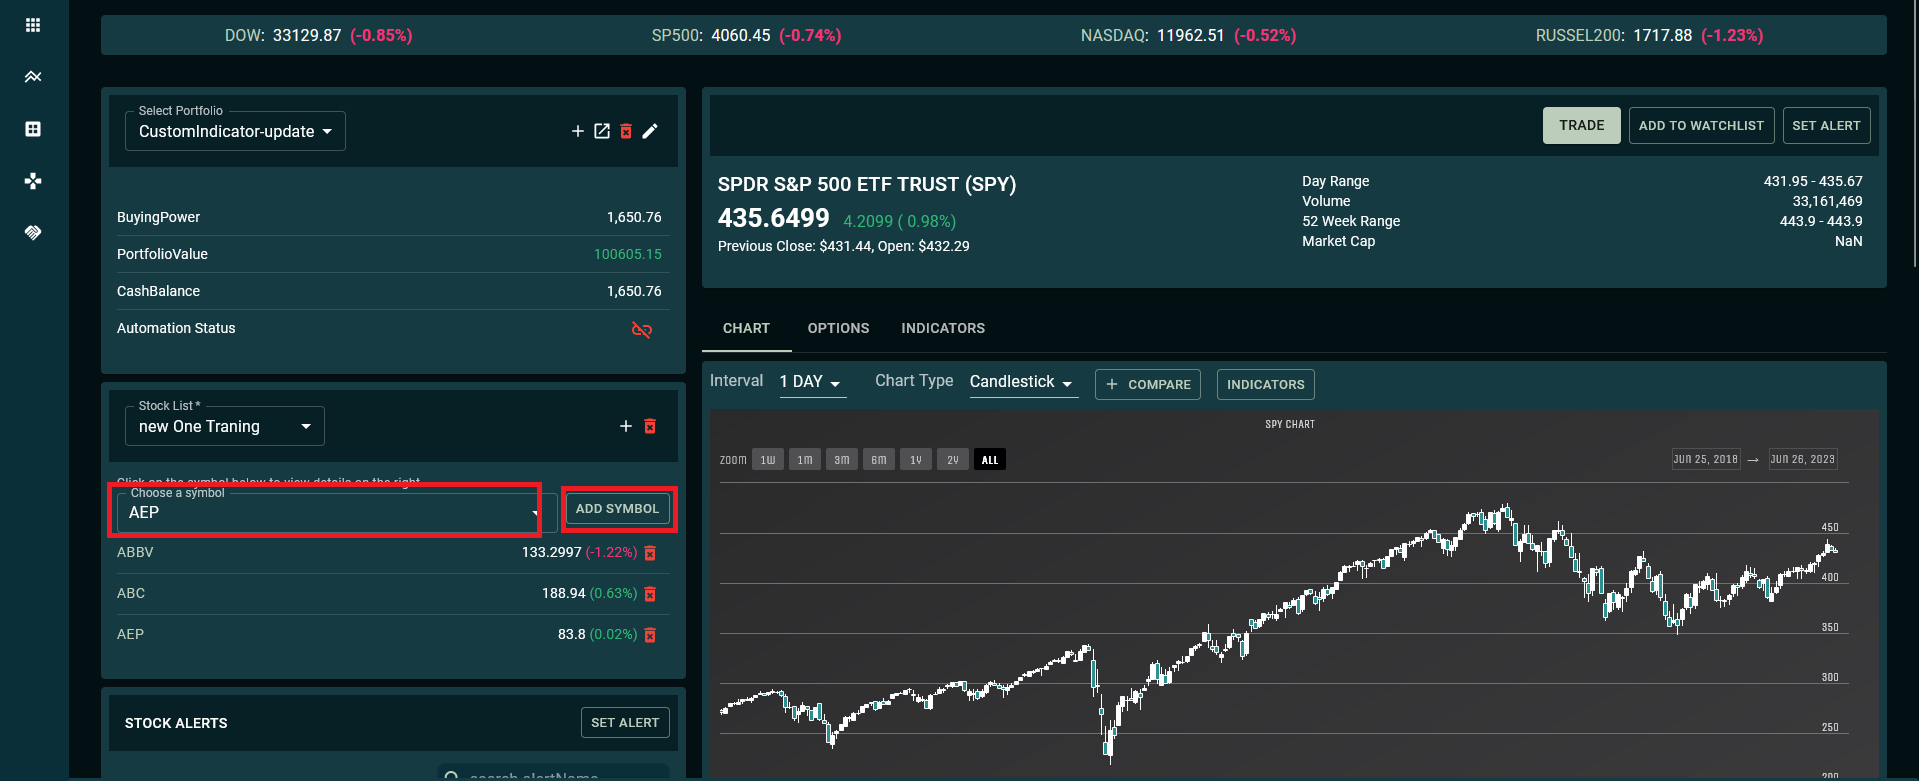This screenshot has height=781, width=1919.
Task: Remove AEP from the stock list
Action: tap(650, 635)
